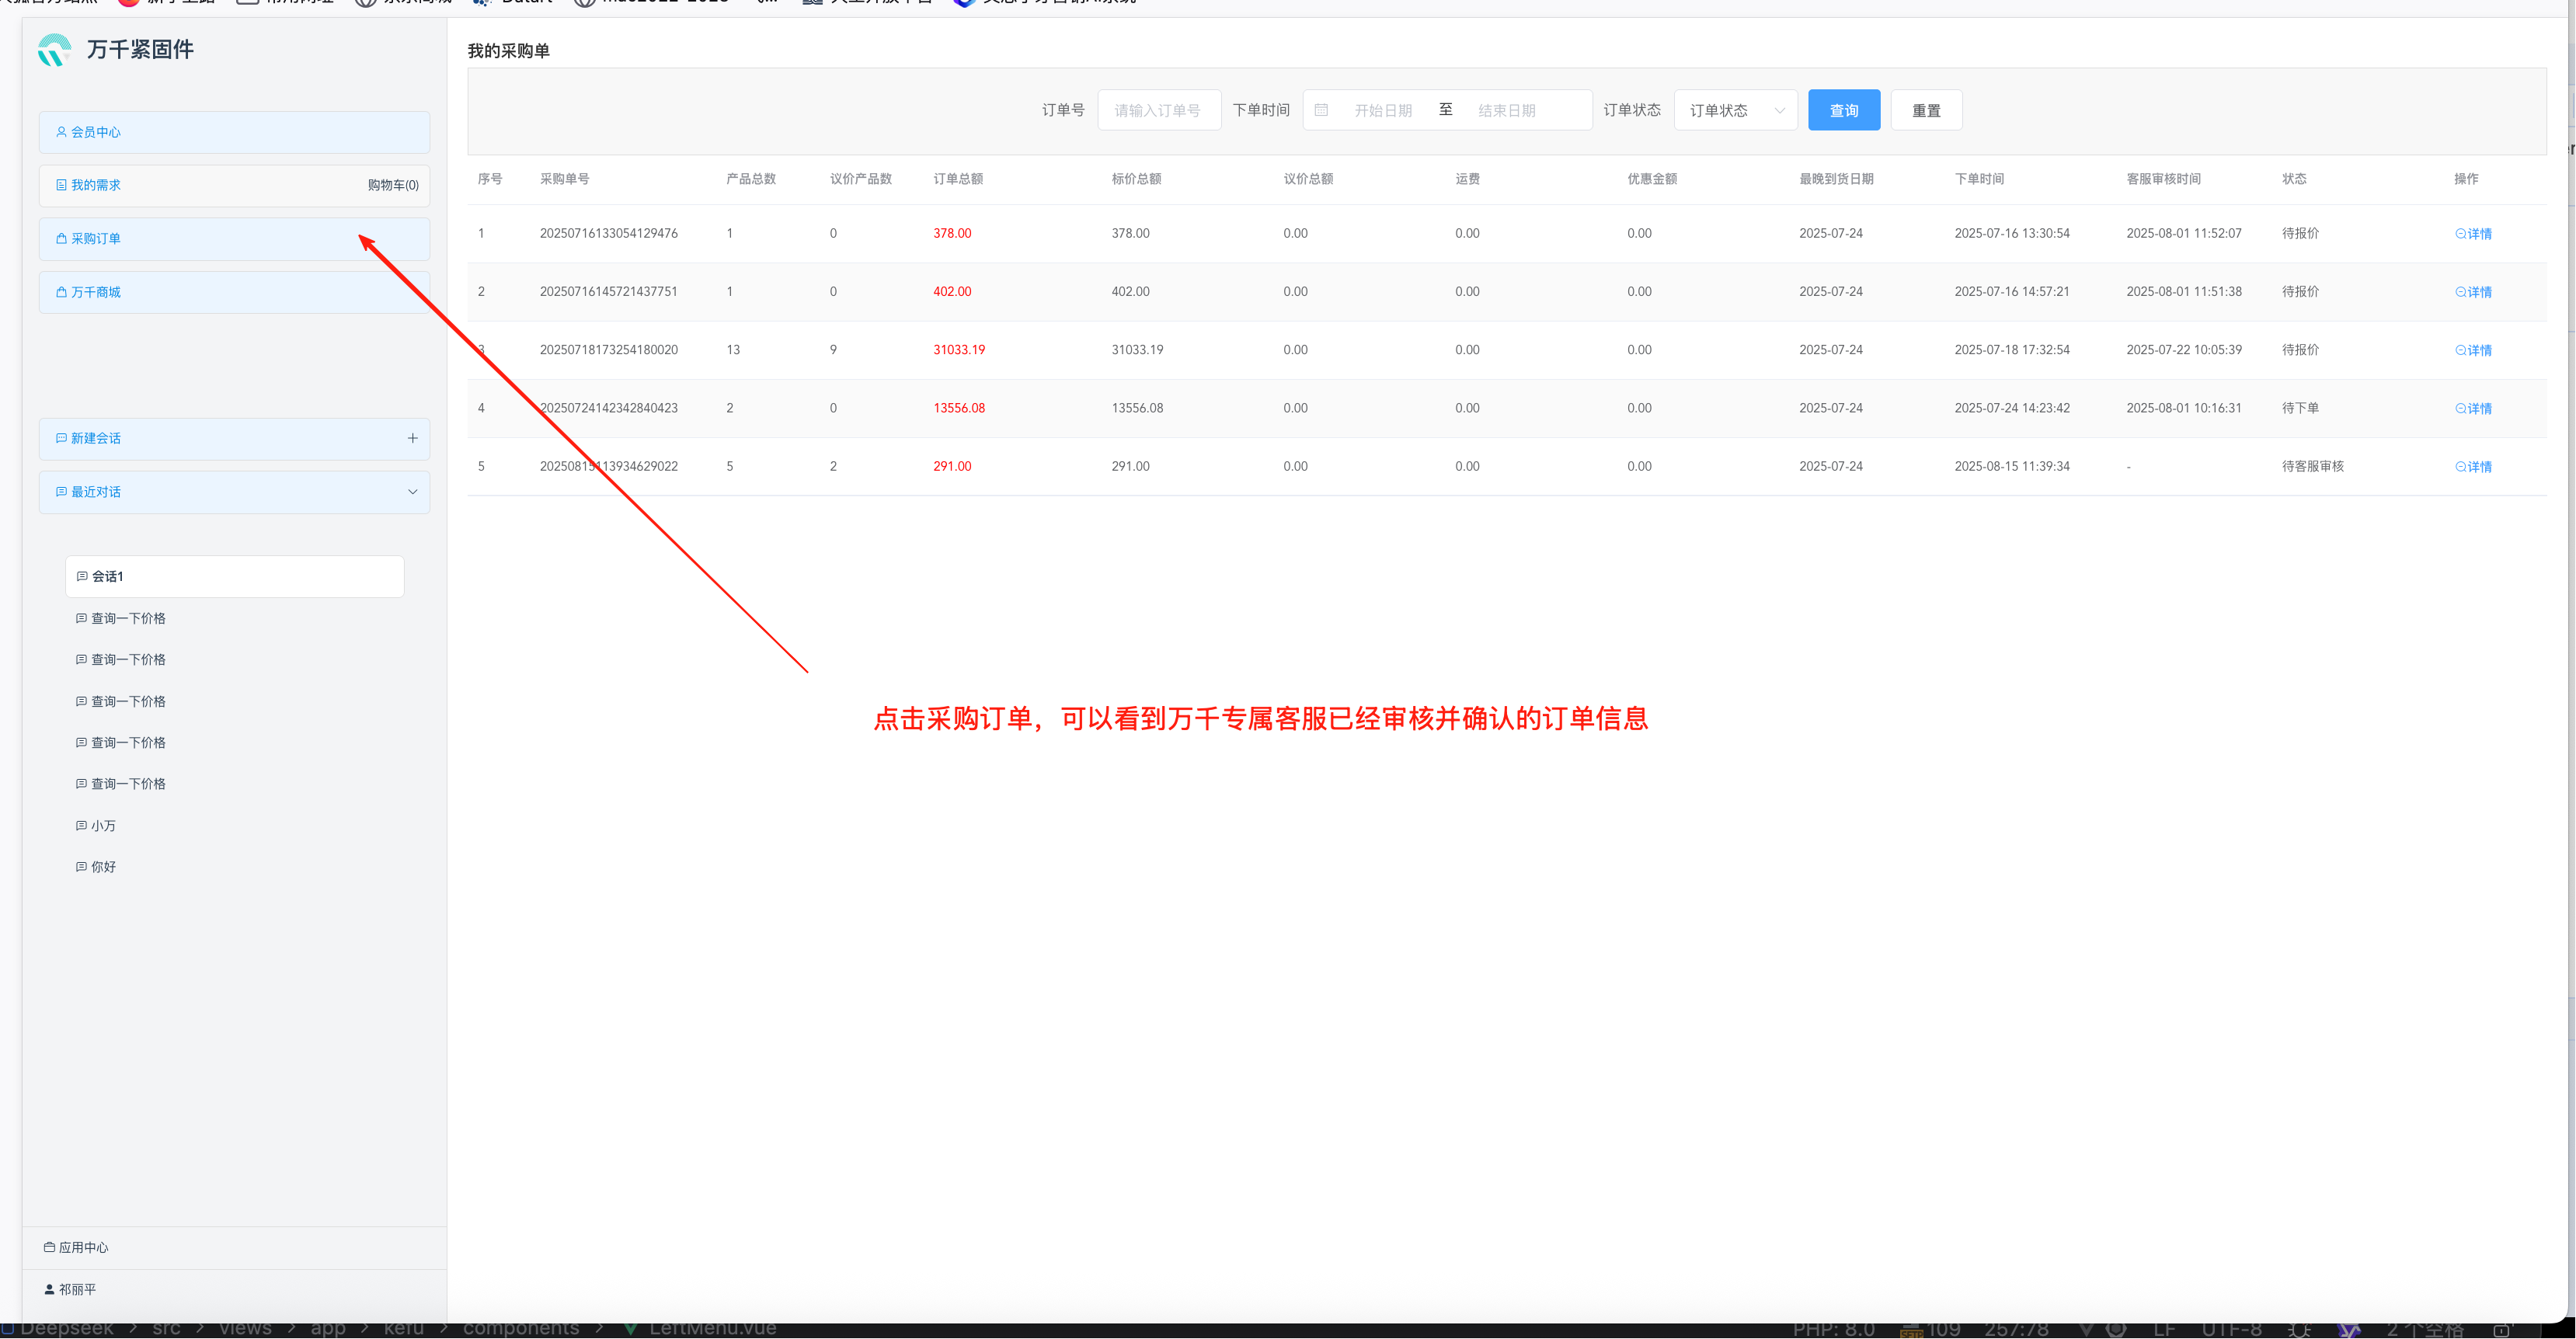Open 万千商城 menu item
The image size is (2576, 1339).
96,292
